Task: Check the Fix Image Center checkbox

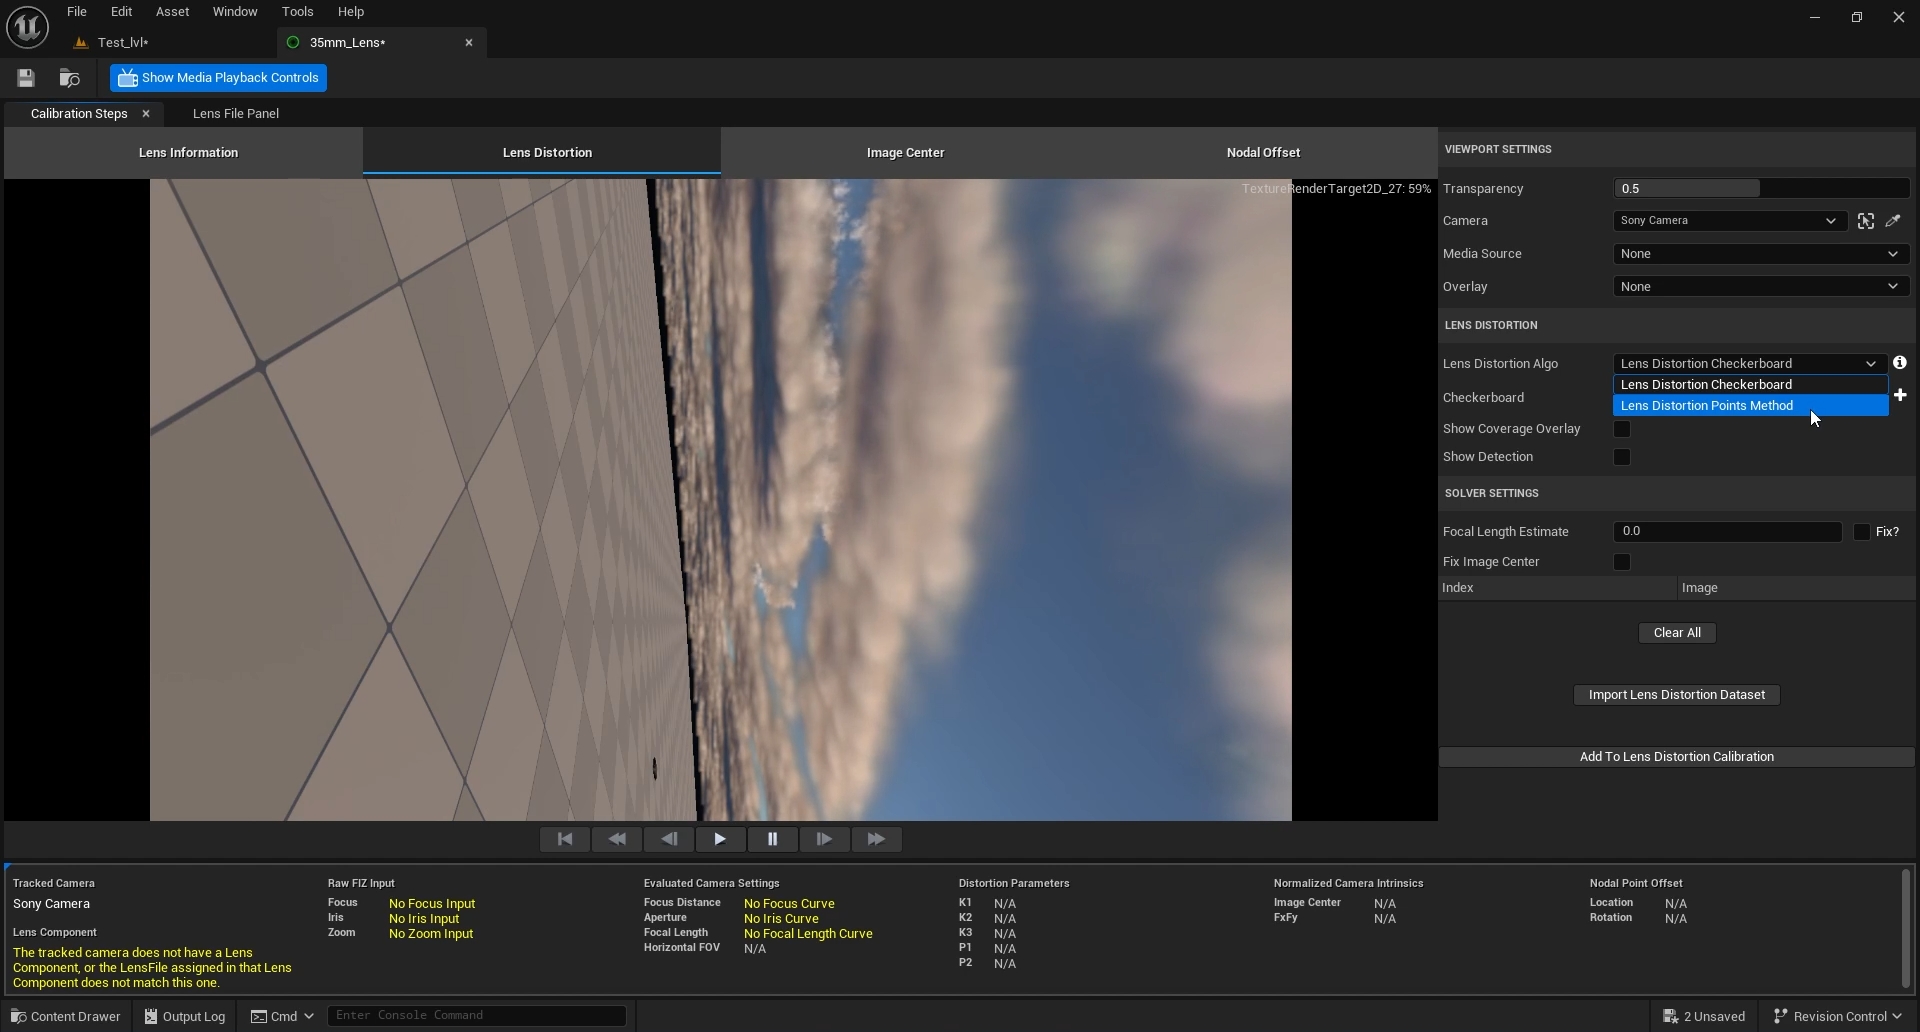Action: click(1622, 562)
